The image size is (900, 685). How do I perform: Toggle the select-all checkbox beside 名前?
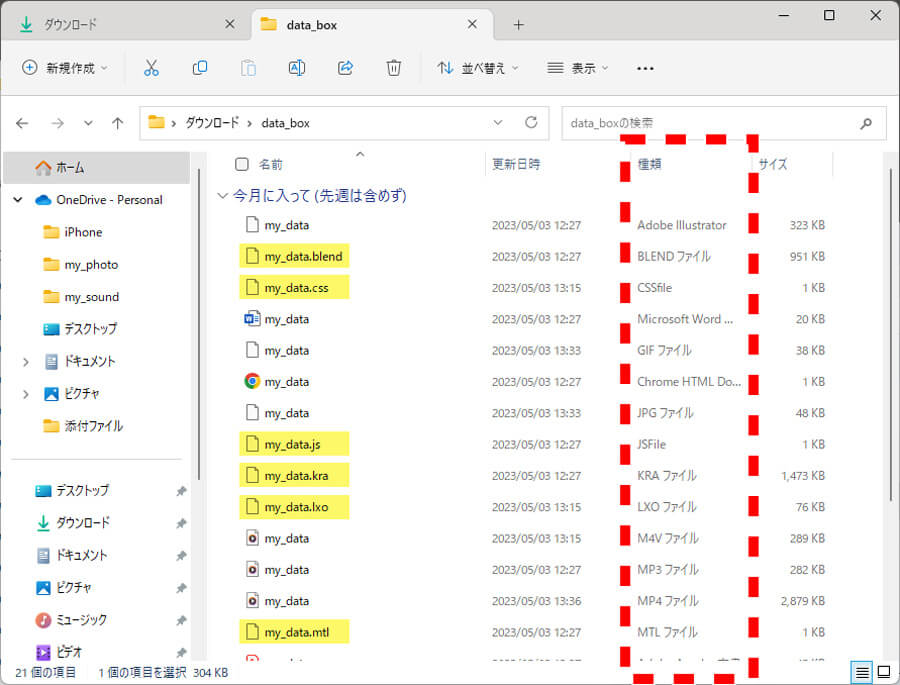pos(242,164)
